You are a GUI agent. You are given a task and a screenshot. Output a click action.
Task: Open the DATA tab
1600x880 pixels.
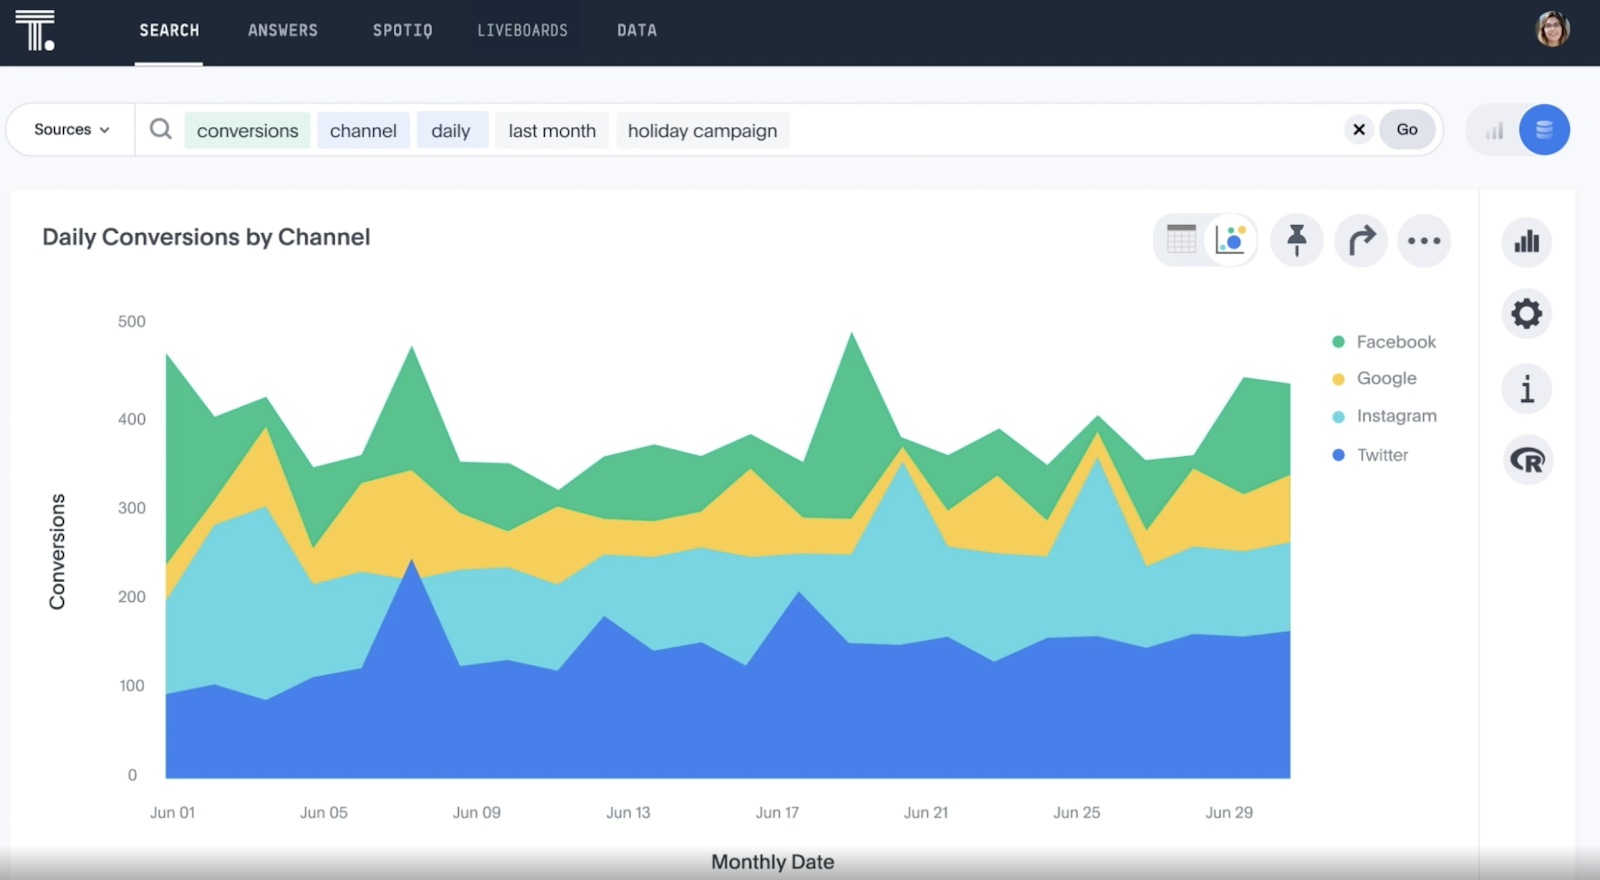pos(637,30)
